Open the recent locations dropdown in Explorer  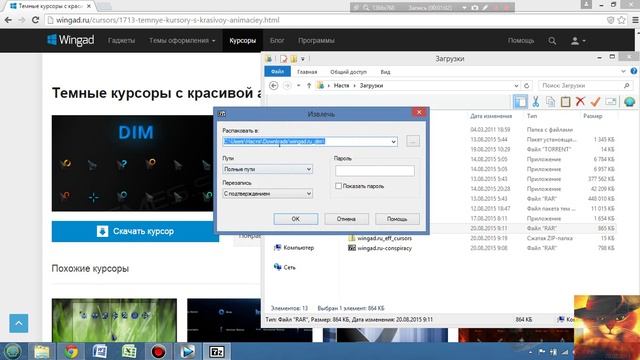click(298, 85)
